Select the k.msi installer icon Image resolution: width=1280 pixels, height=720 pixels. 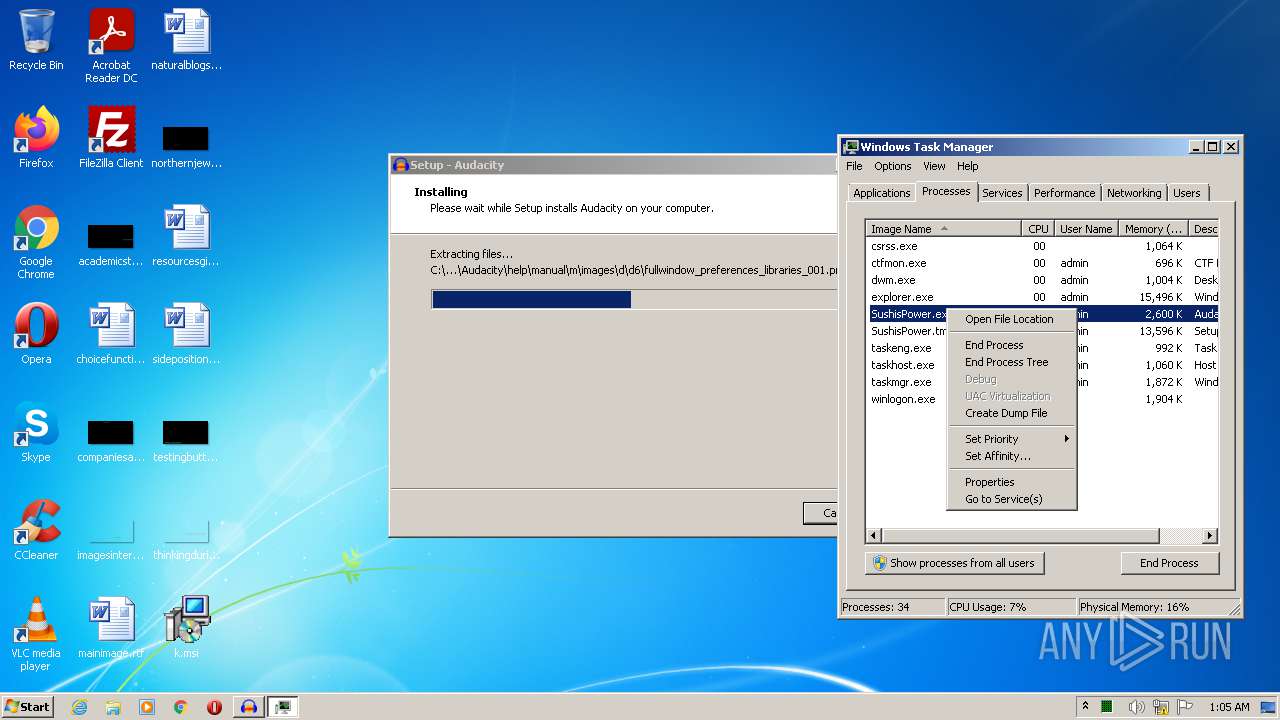(x=186, y=628)
